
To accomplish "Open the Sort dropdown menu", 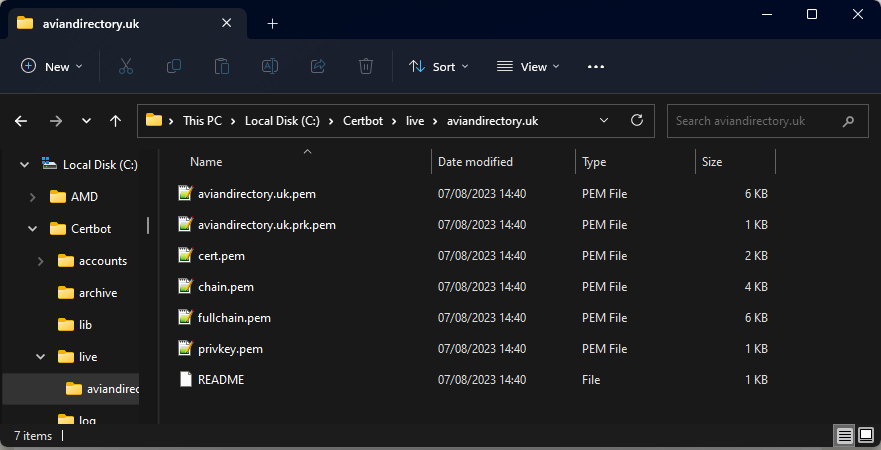I will 433,66.
